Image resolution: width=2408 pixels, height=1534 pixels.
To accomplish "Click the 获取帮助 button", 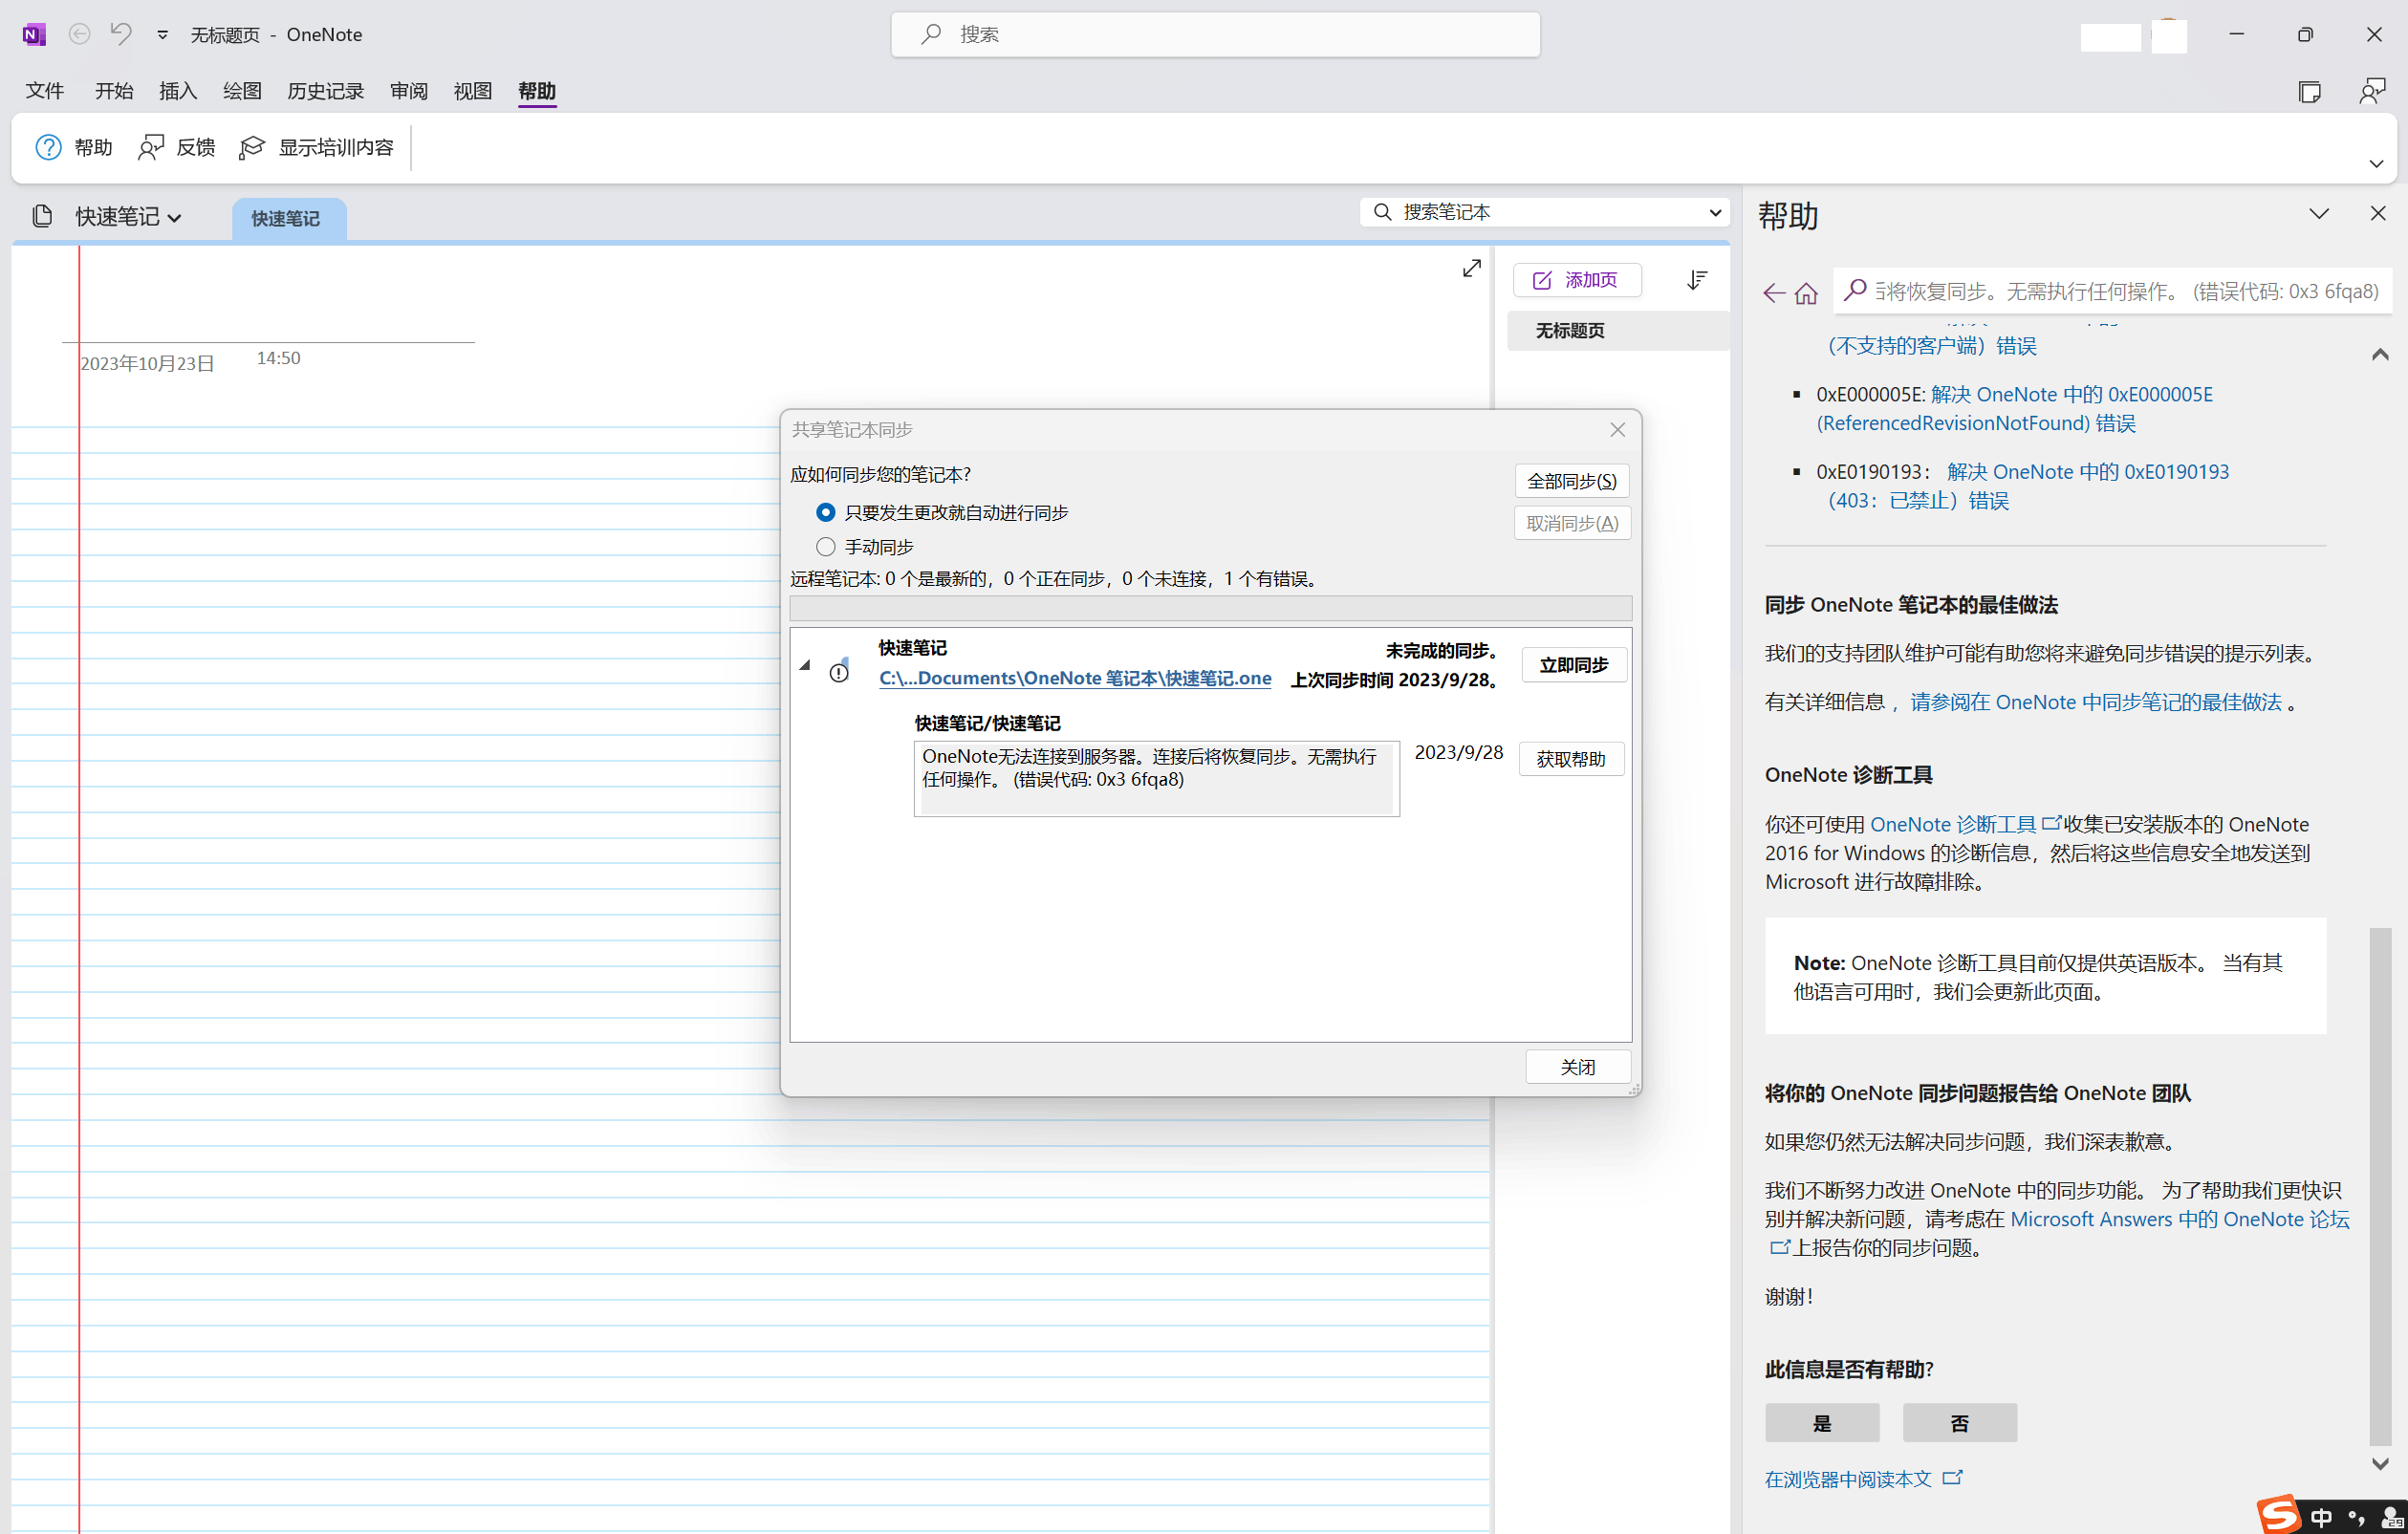I will point(1571,759).
